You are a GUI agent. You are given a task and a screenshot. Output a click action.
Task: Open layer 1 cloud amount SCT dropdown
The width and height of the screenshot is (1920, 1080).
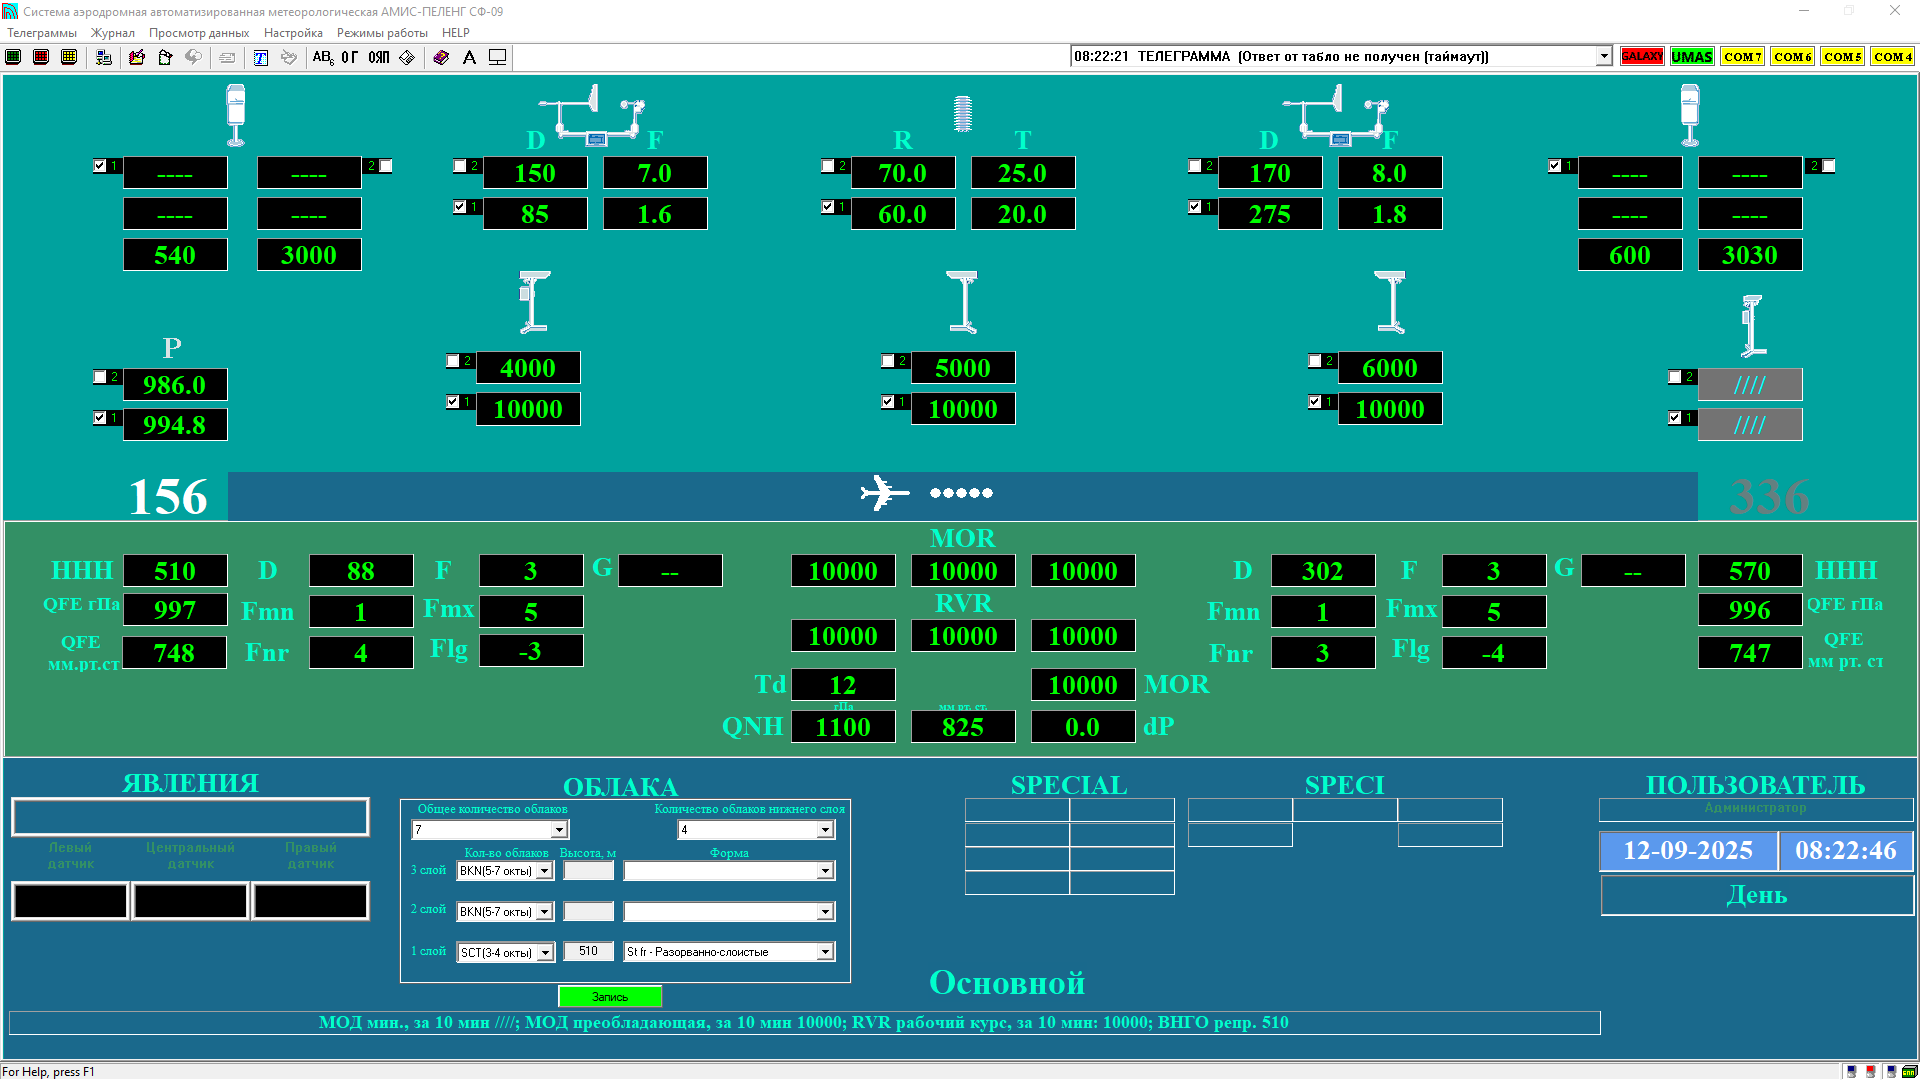point(545,953)
